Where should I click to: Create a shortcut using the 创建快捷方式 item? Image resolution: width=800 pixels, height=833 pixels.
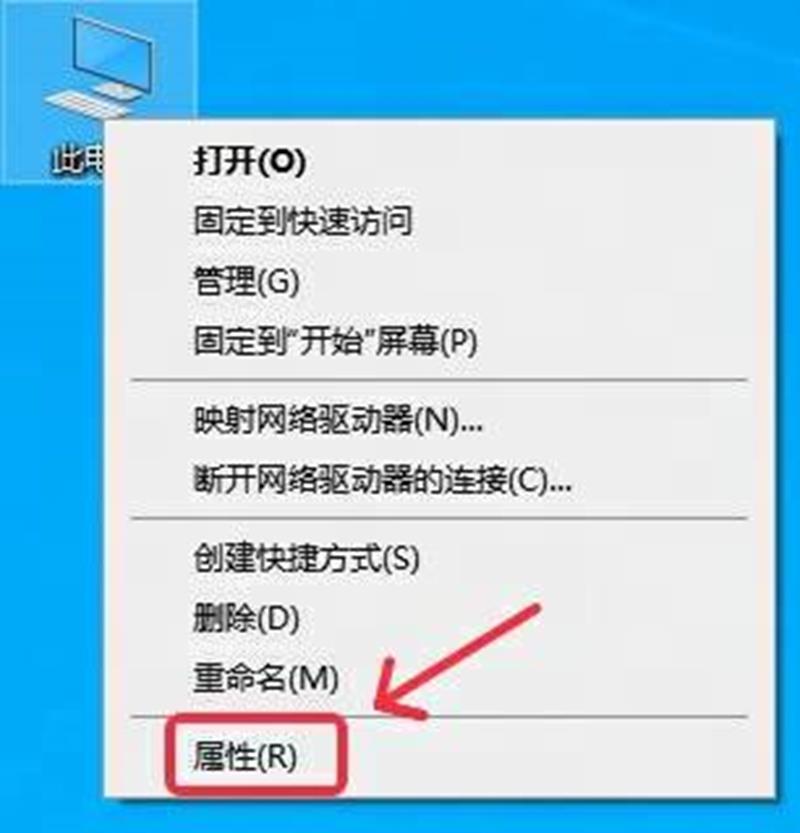click(307, 558)
